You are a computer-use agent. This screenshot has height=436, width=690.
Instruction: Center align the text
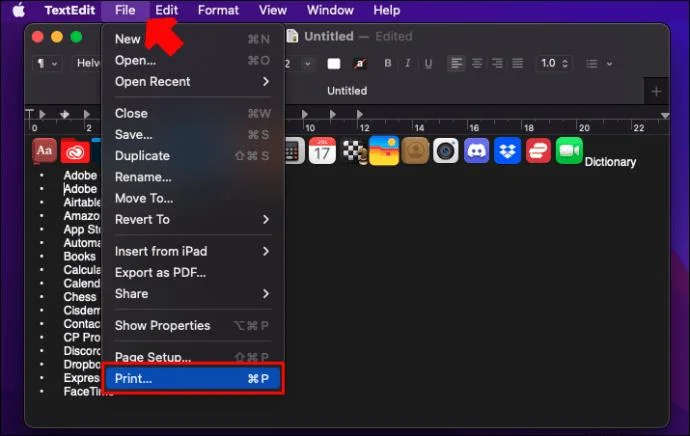[477, 63]
